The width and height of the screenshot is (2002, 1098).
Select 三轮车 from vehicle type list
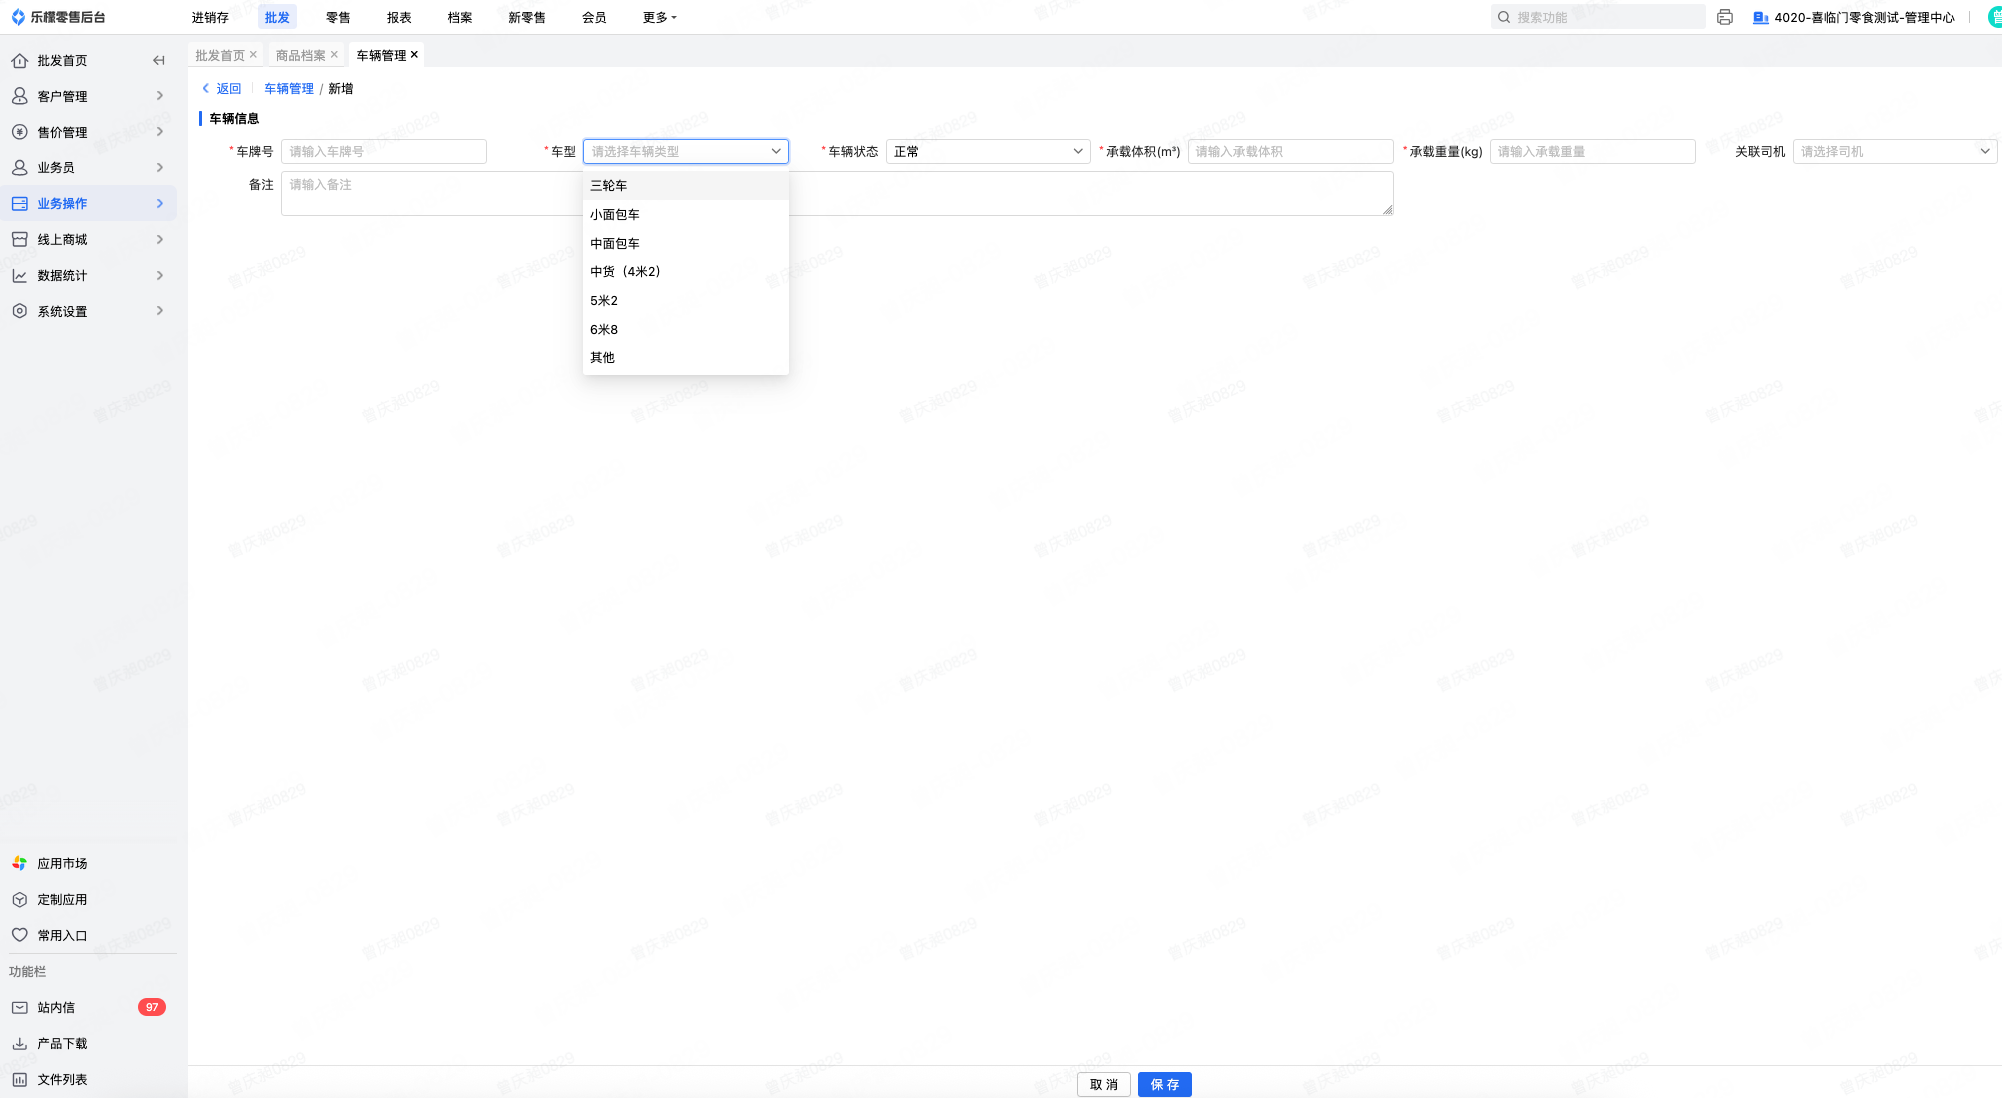[609, 186]
